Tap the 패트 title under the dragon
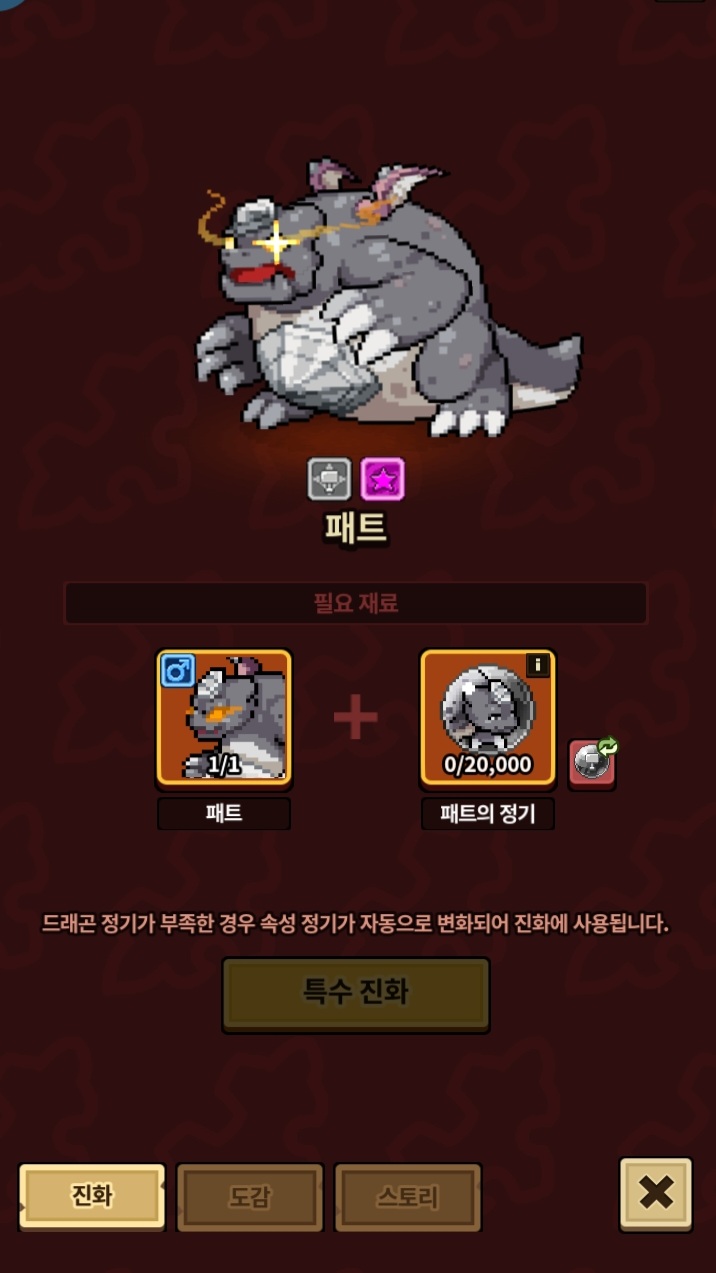This screenshot has height=1273, width=716. click(x=356, y=527)
